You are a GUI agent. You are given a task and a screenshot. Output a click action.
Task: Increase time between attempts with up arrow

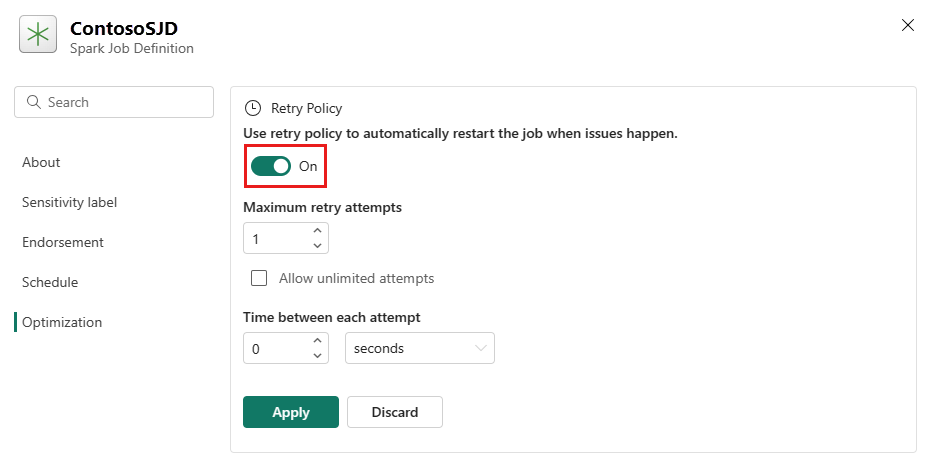[x=317, y=341]
